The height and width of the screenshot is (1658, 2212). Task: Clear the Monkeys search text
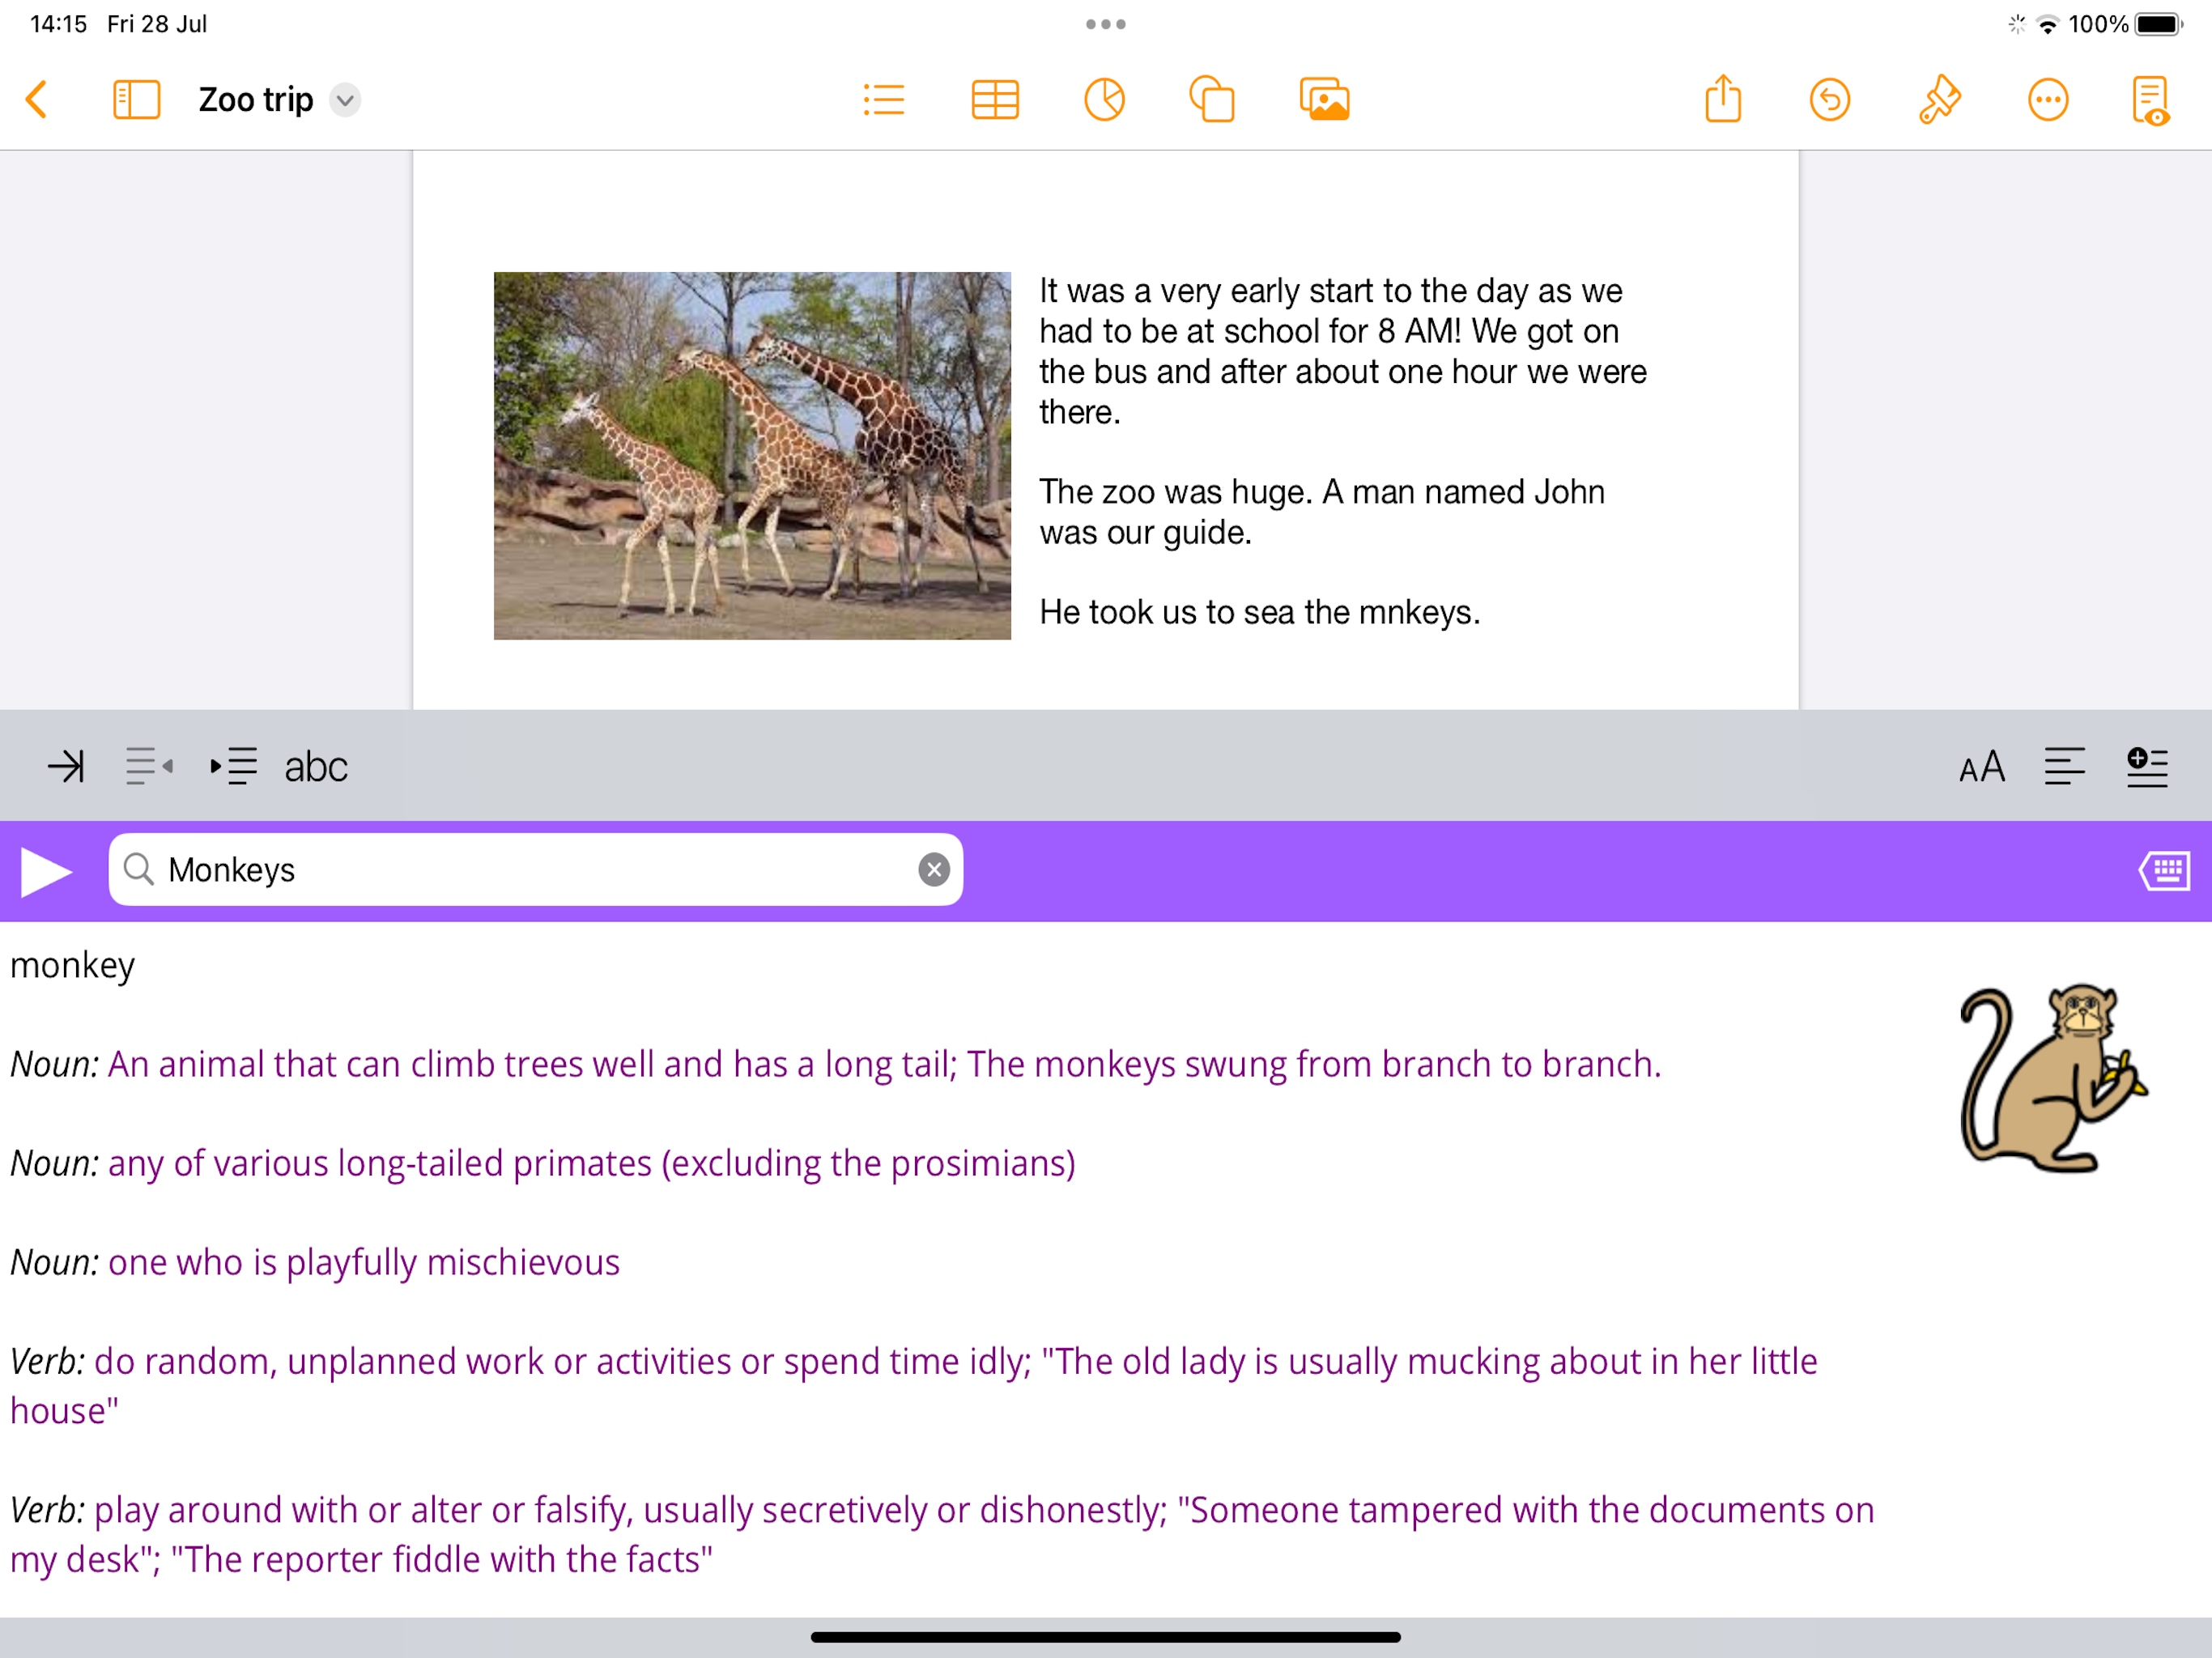point(934,870)
